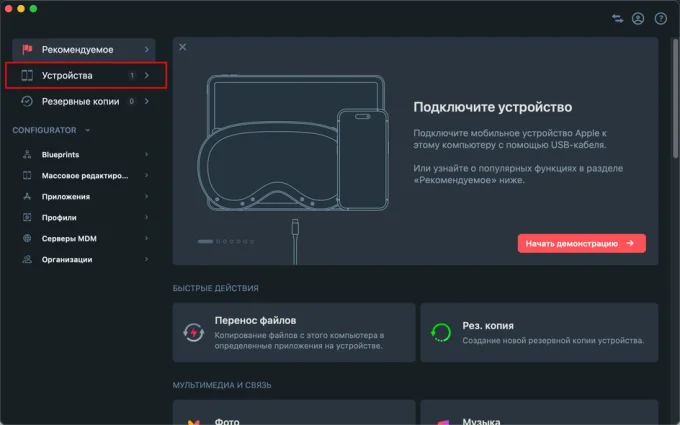Open the Рез. копия quick action card

(x=539, y=333)
